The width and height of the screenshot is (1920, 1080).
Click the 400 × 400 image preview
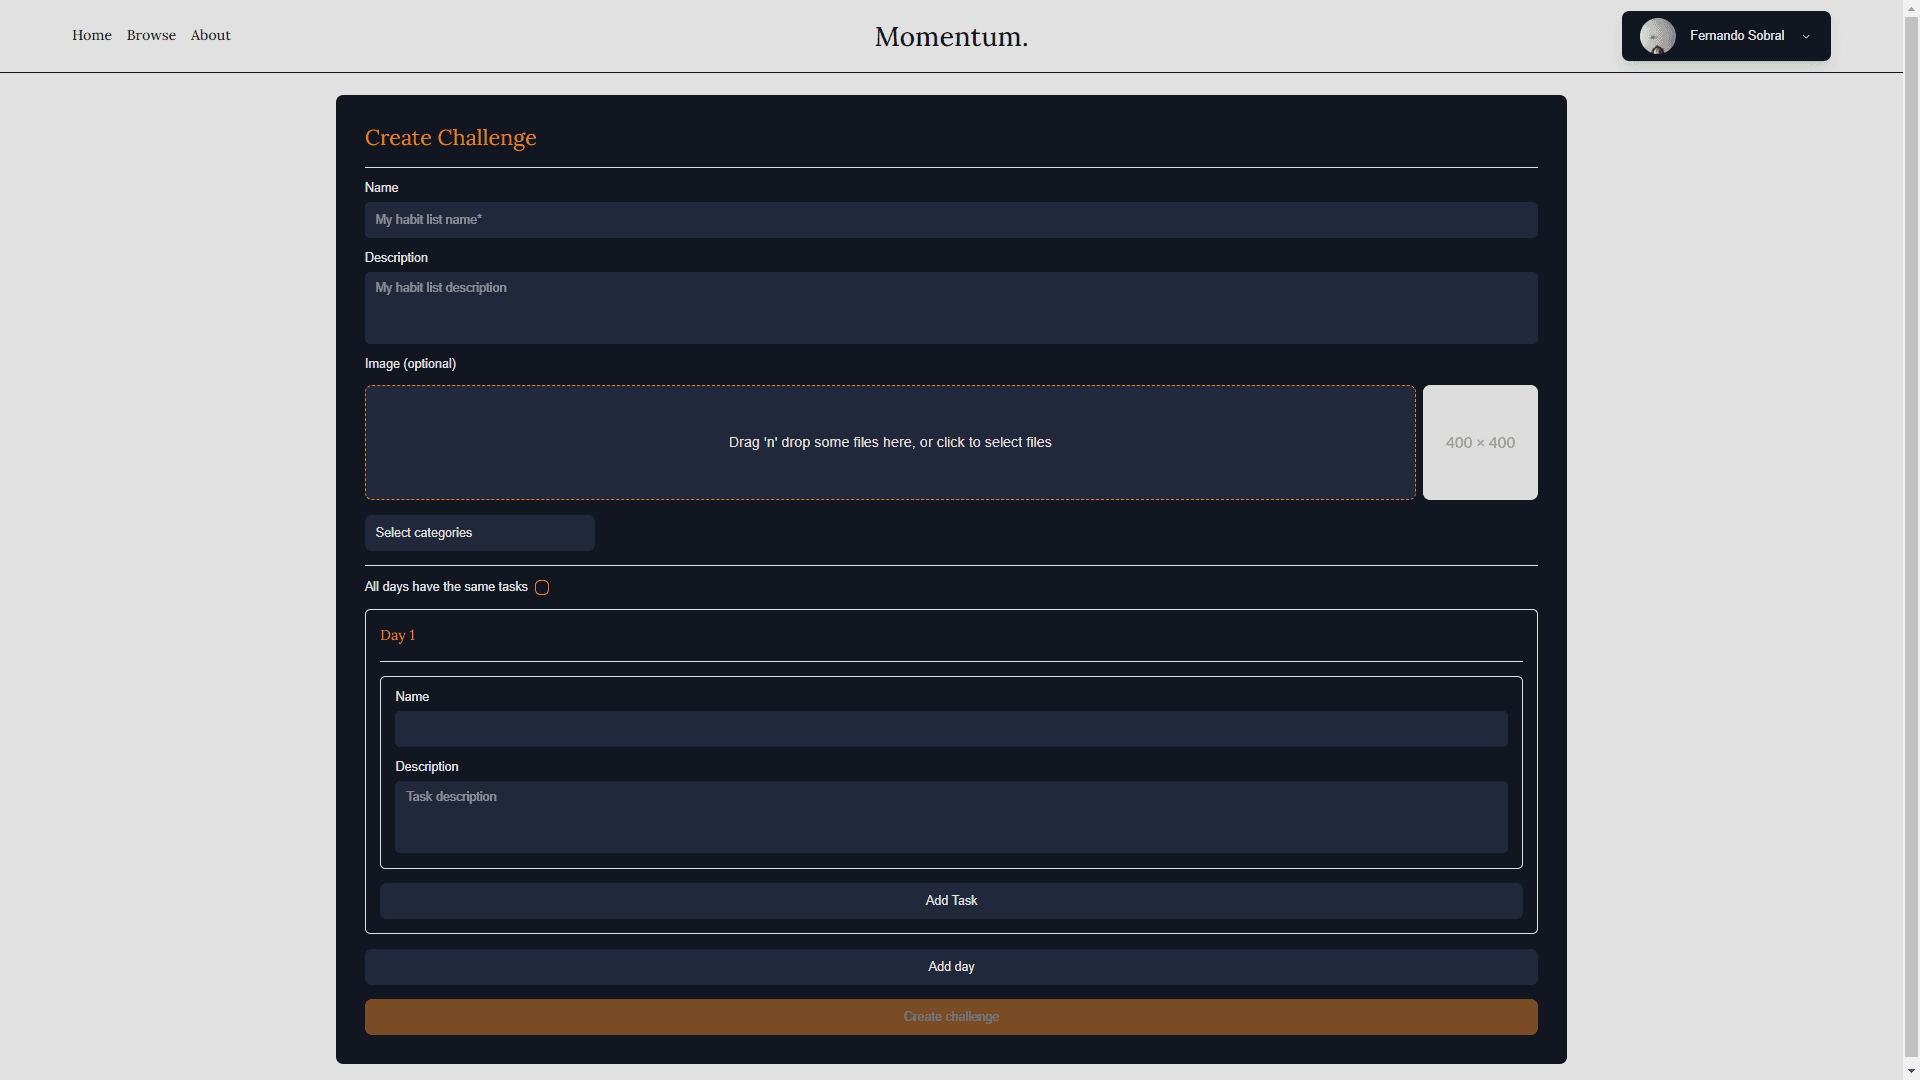[1480, 442]
